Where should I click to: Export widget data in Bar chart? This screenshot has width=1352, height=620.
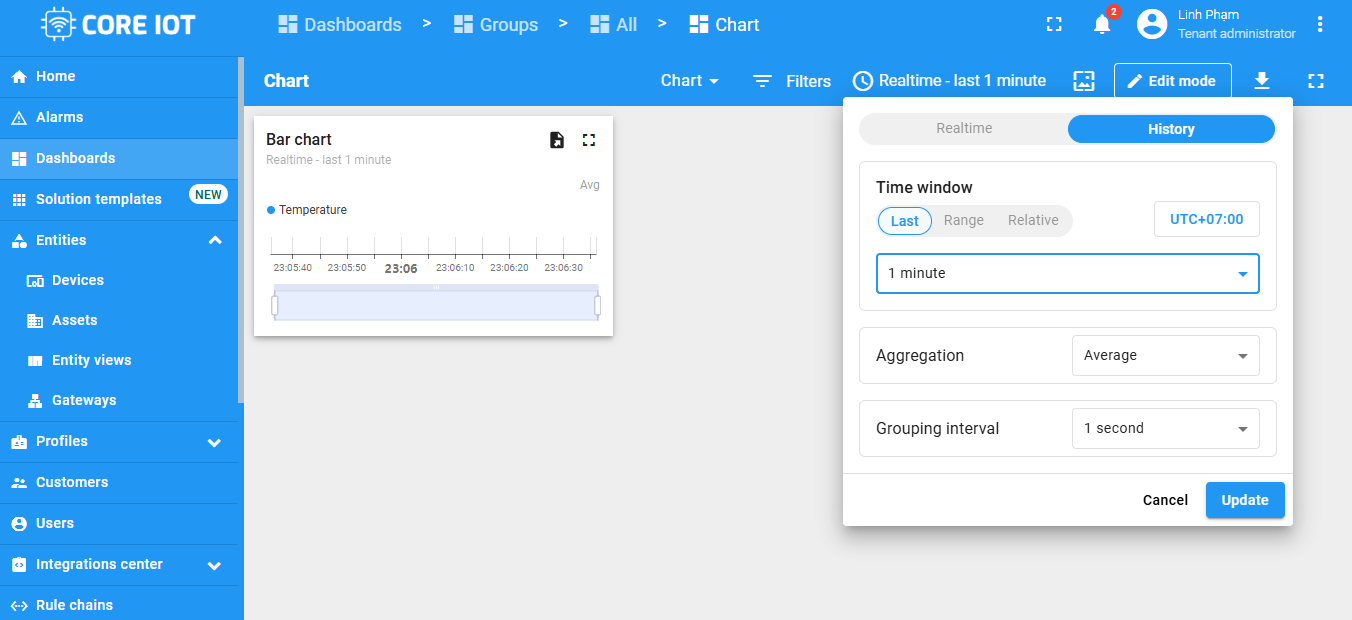(x=557, y=140)
